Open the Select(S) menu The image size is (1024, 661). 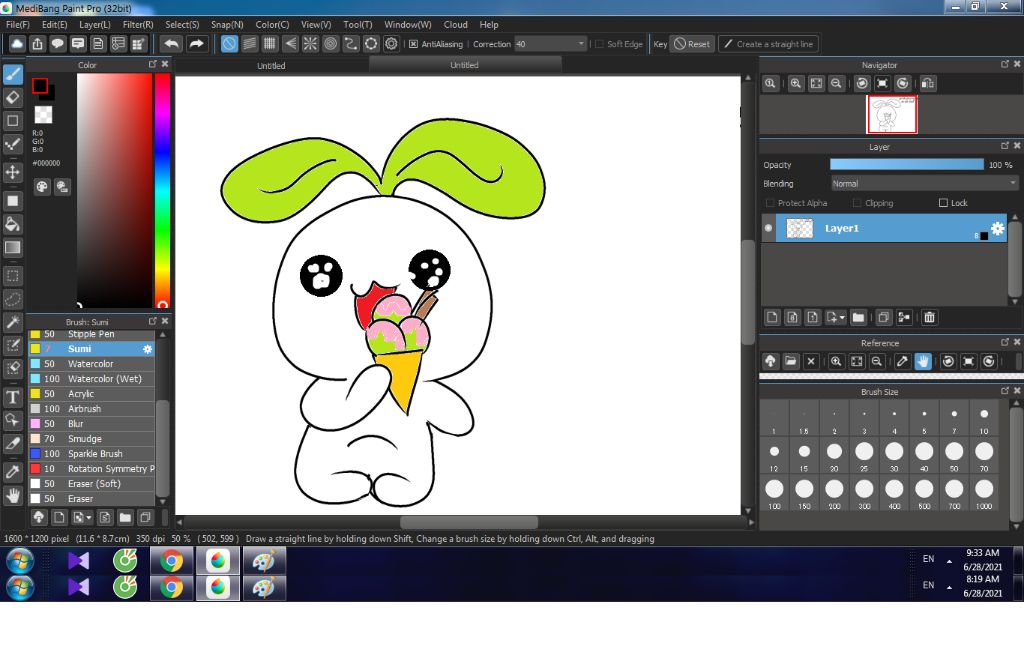[x=182, y=25]
